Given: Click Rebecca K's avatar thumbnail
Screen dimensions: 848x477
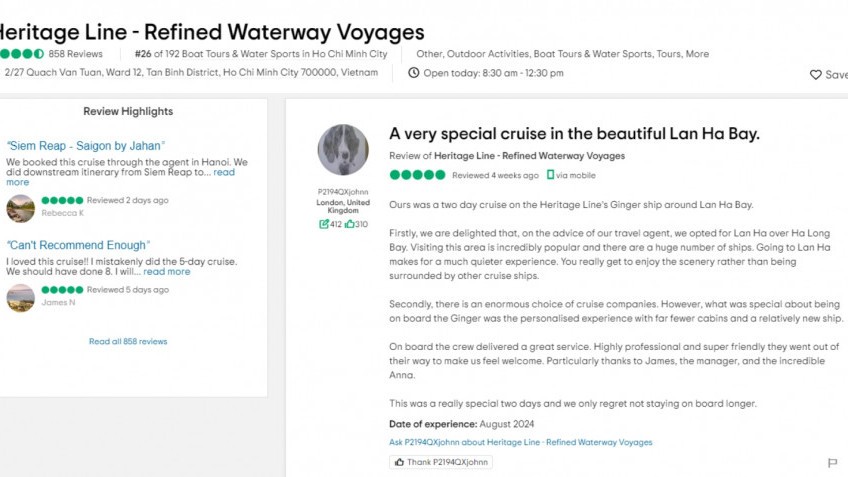Looking at the screenshot, I should (x=20, y=207).
